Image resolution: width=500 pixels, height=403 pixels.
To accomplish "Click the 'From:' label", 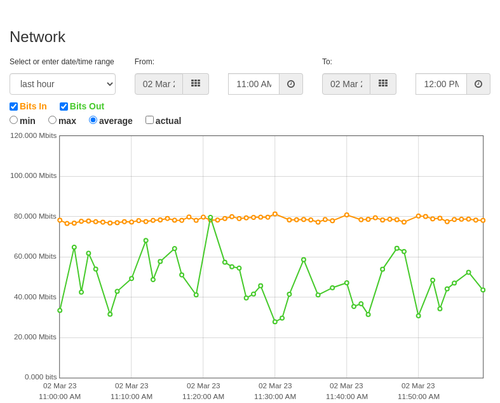I will pos(144,62).
